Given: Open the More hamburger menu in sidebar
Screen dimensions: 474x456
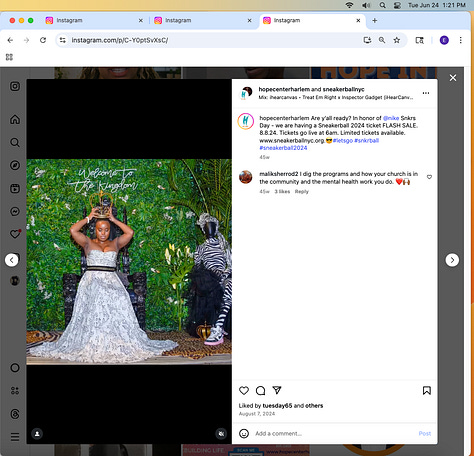Looking at the screenshot, I should pyautogui.click(x=15, y=437).
